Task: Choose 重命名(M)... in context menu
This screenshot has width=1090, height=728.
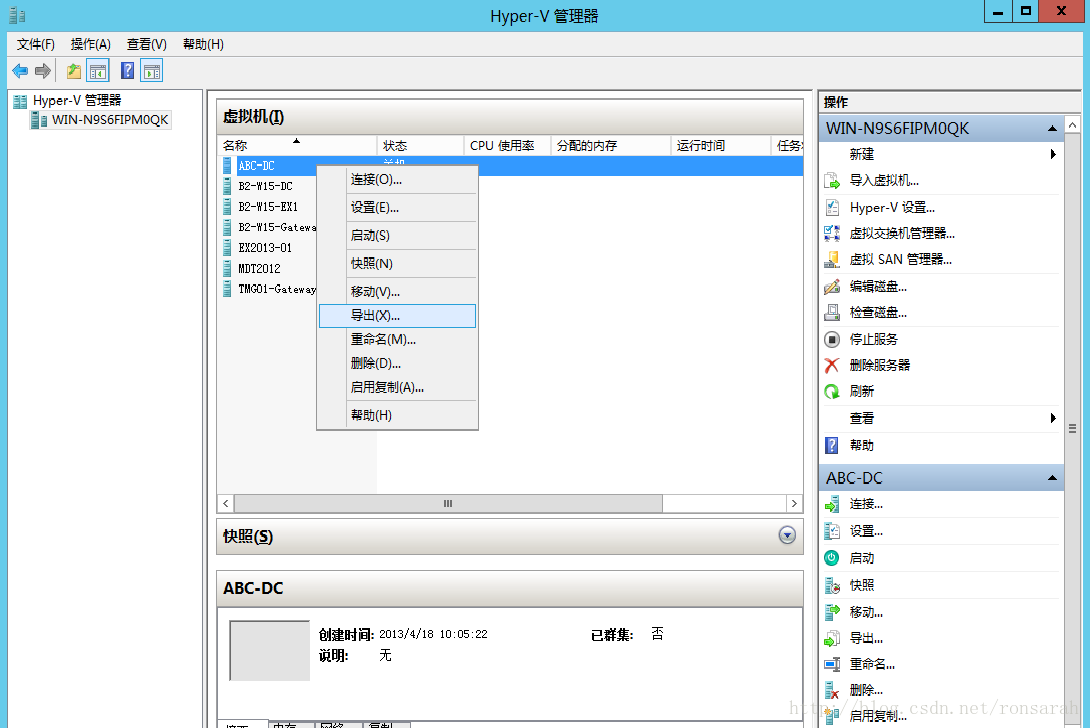Action: coord(397,339)
